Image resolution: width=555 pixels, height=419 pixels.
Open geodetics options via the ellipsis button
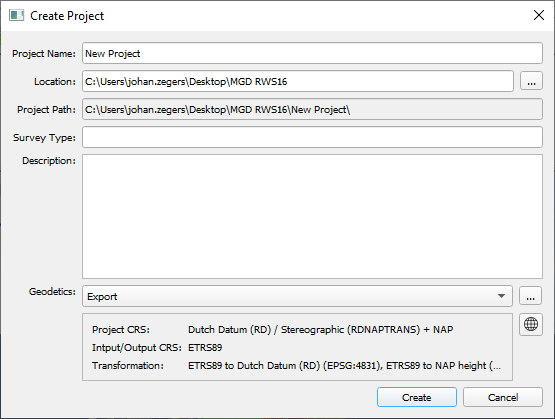pos(530,296)
